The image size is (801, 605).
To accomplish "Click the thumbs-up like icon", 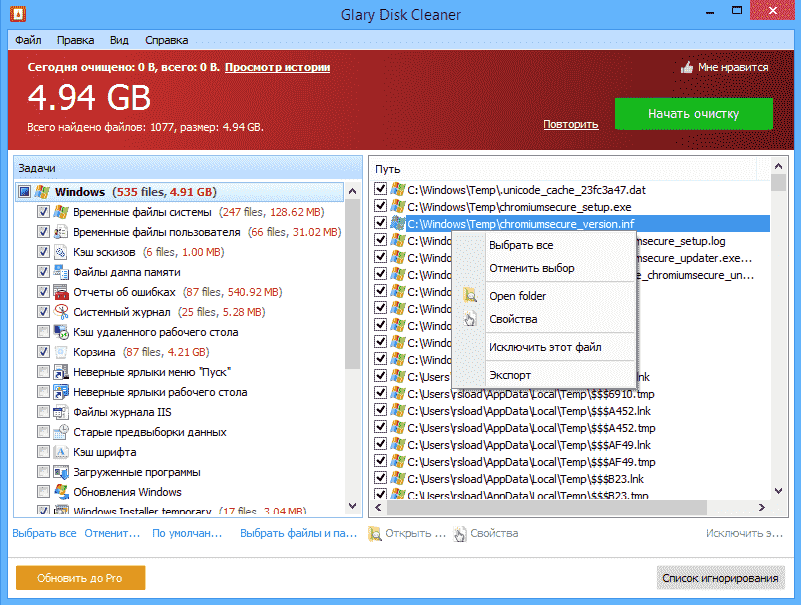I will (x=687, y=68).
